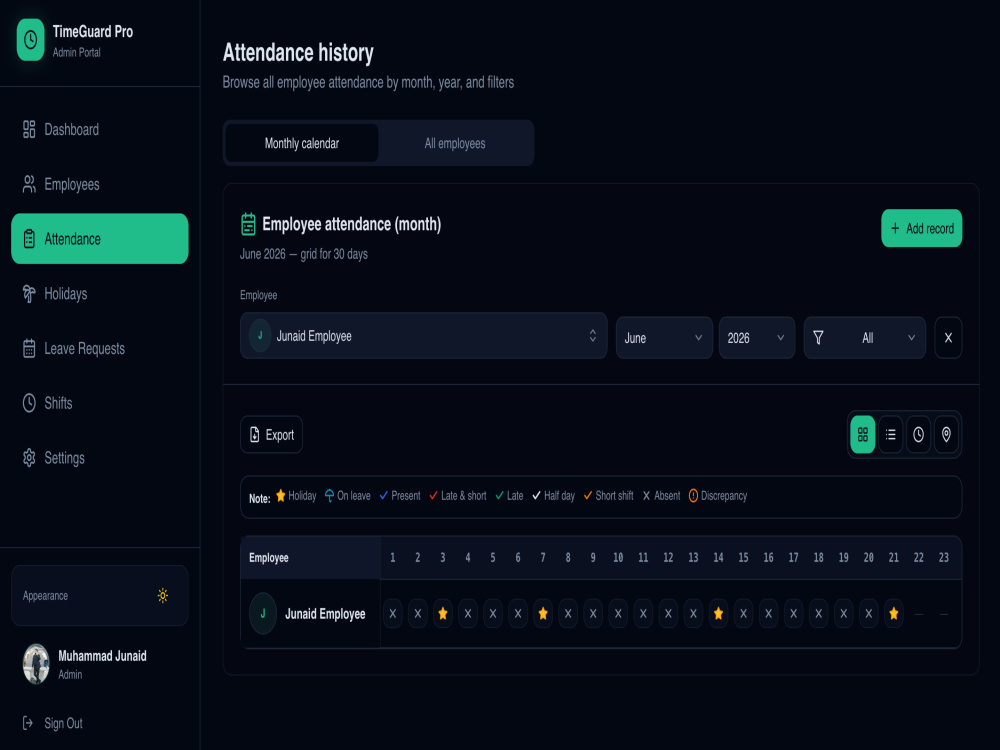1000x750 pixels.
Task: Switch to the list view icon
Action: click(x=891, y=434)
